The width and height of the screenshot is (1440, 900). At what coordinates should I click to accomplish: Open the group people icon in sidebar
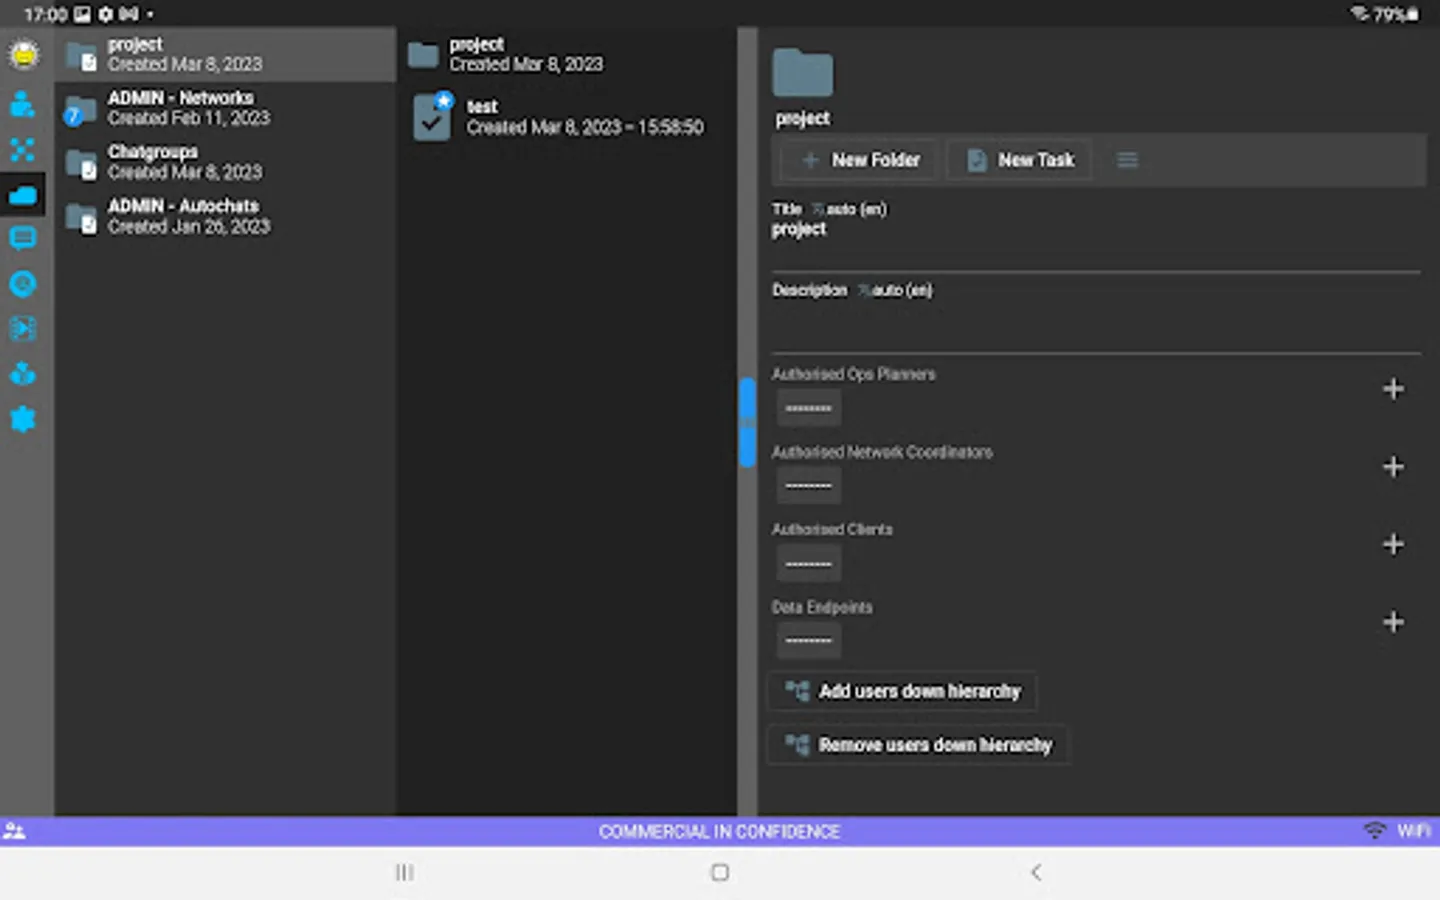(22, 374)
